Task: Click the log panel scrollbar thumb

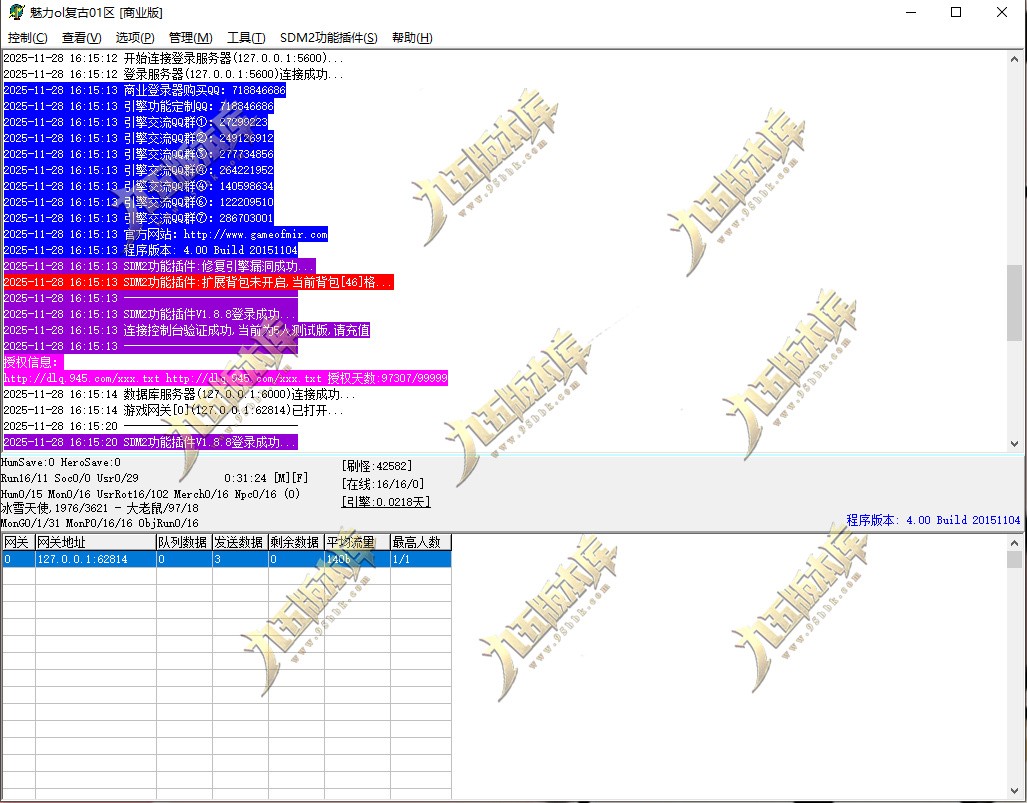Action: [x=1014, y=302]
